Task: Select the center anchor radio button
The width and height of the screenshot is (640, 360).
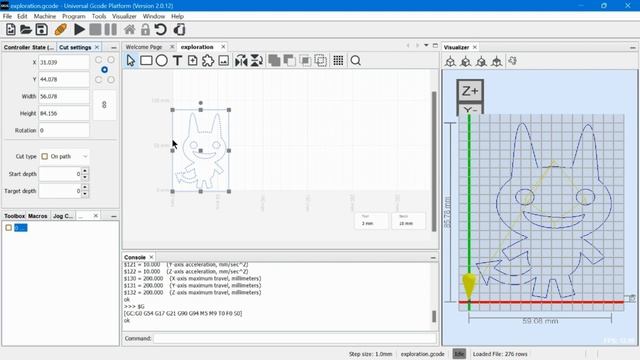Action: [x=104, y=70]
